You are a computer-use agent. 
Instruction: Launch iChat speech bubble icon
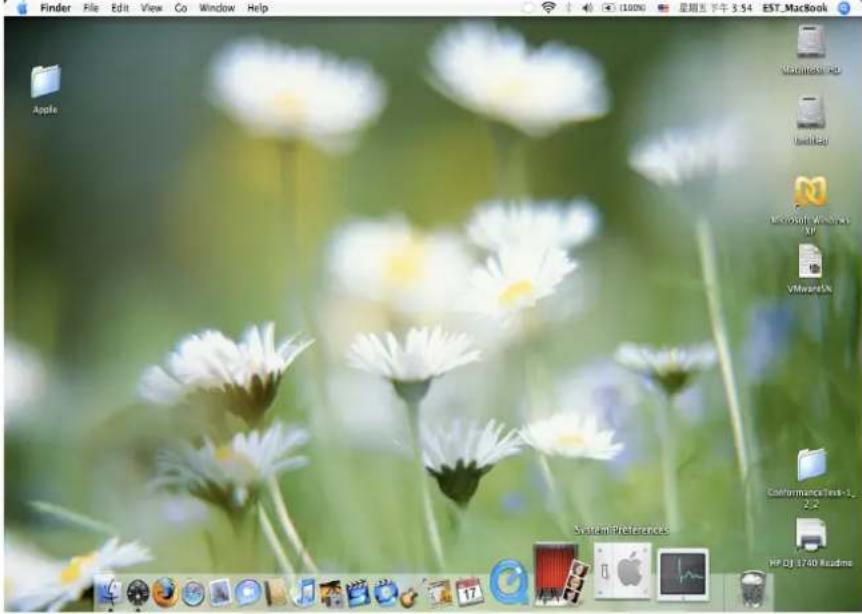click(x=247, y=593)
